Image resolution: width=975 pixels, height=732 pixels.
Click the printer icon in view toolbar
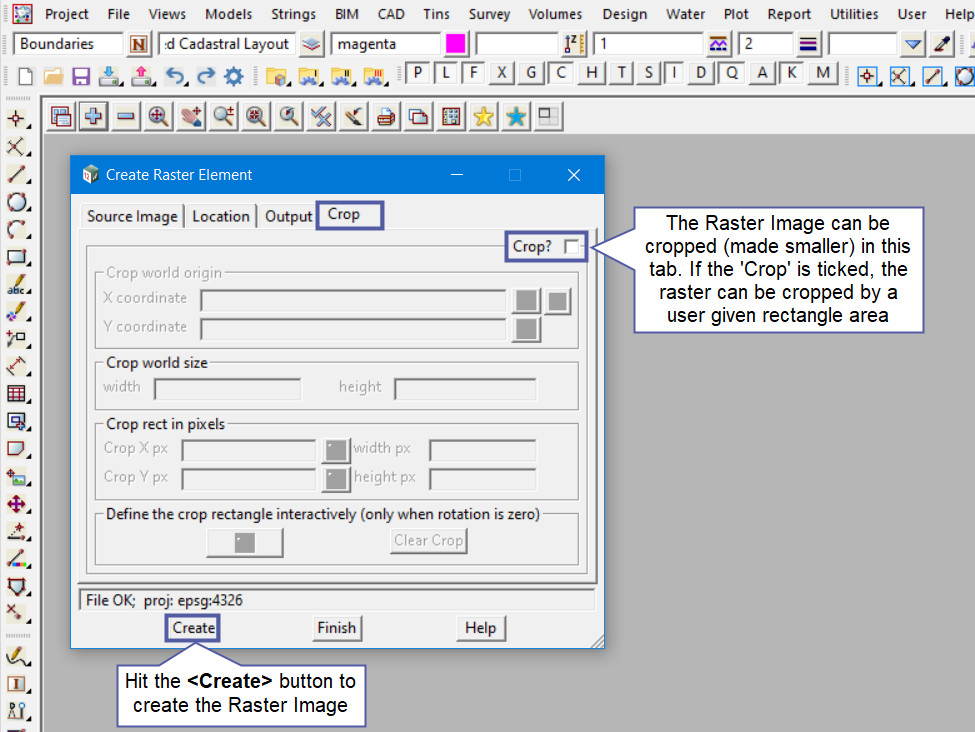click(x=386, y=117)
